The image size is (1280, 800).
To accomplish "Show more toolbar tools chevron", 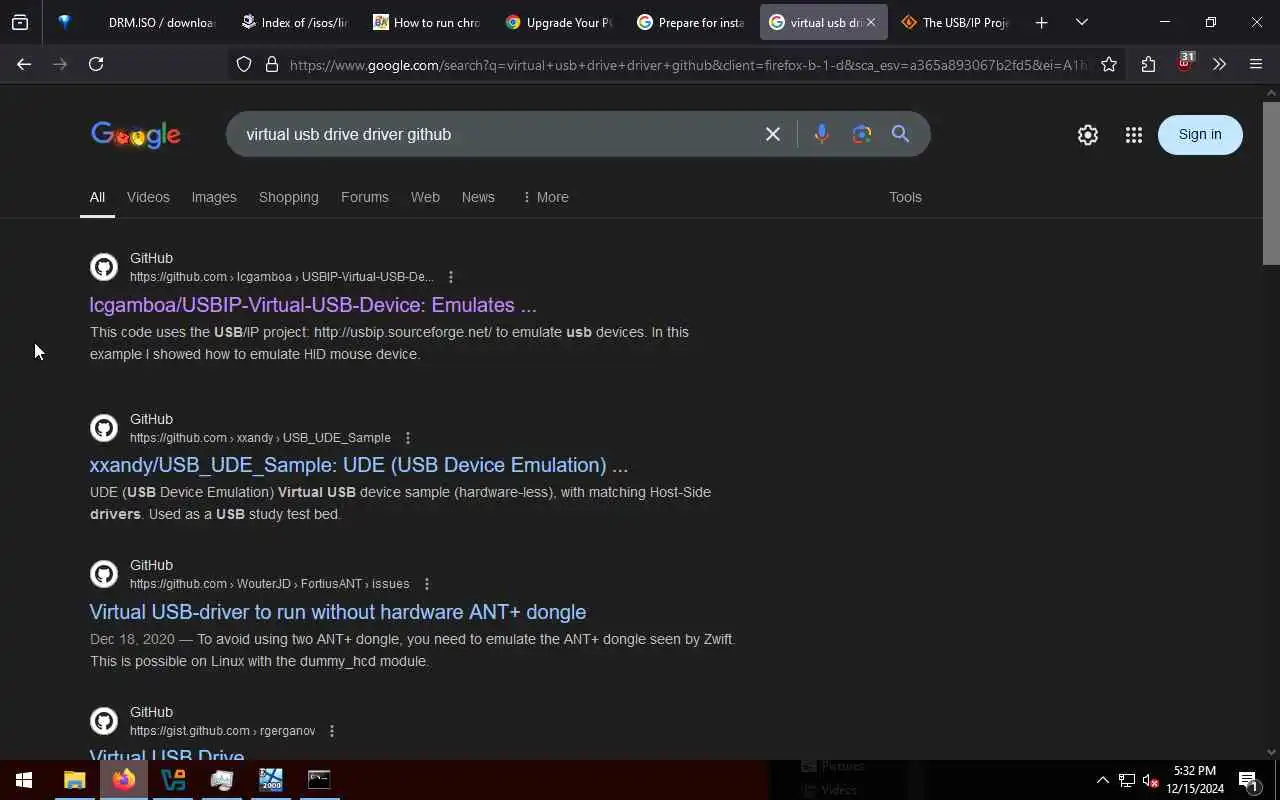I will tap(1219, 64).
